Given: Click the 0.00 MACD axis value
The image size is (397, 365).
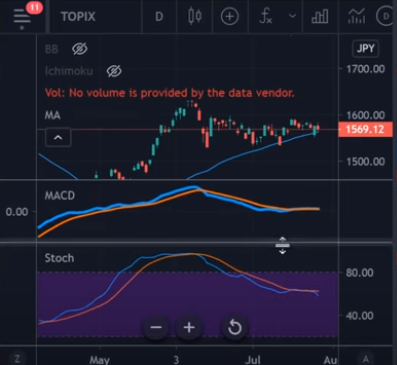Looking at the screenshot, I should pyautogui.click(x=17, y=212).
